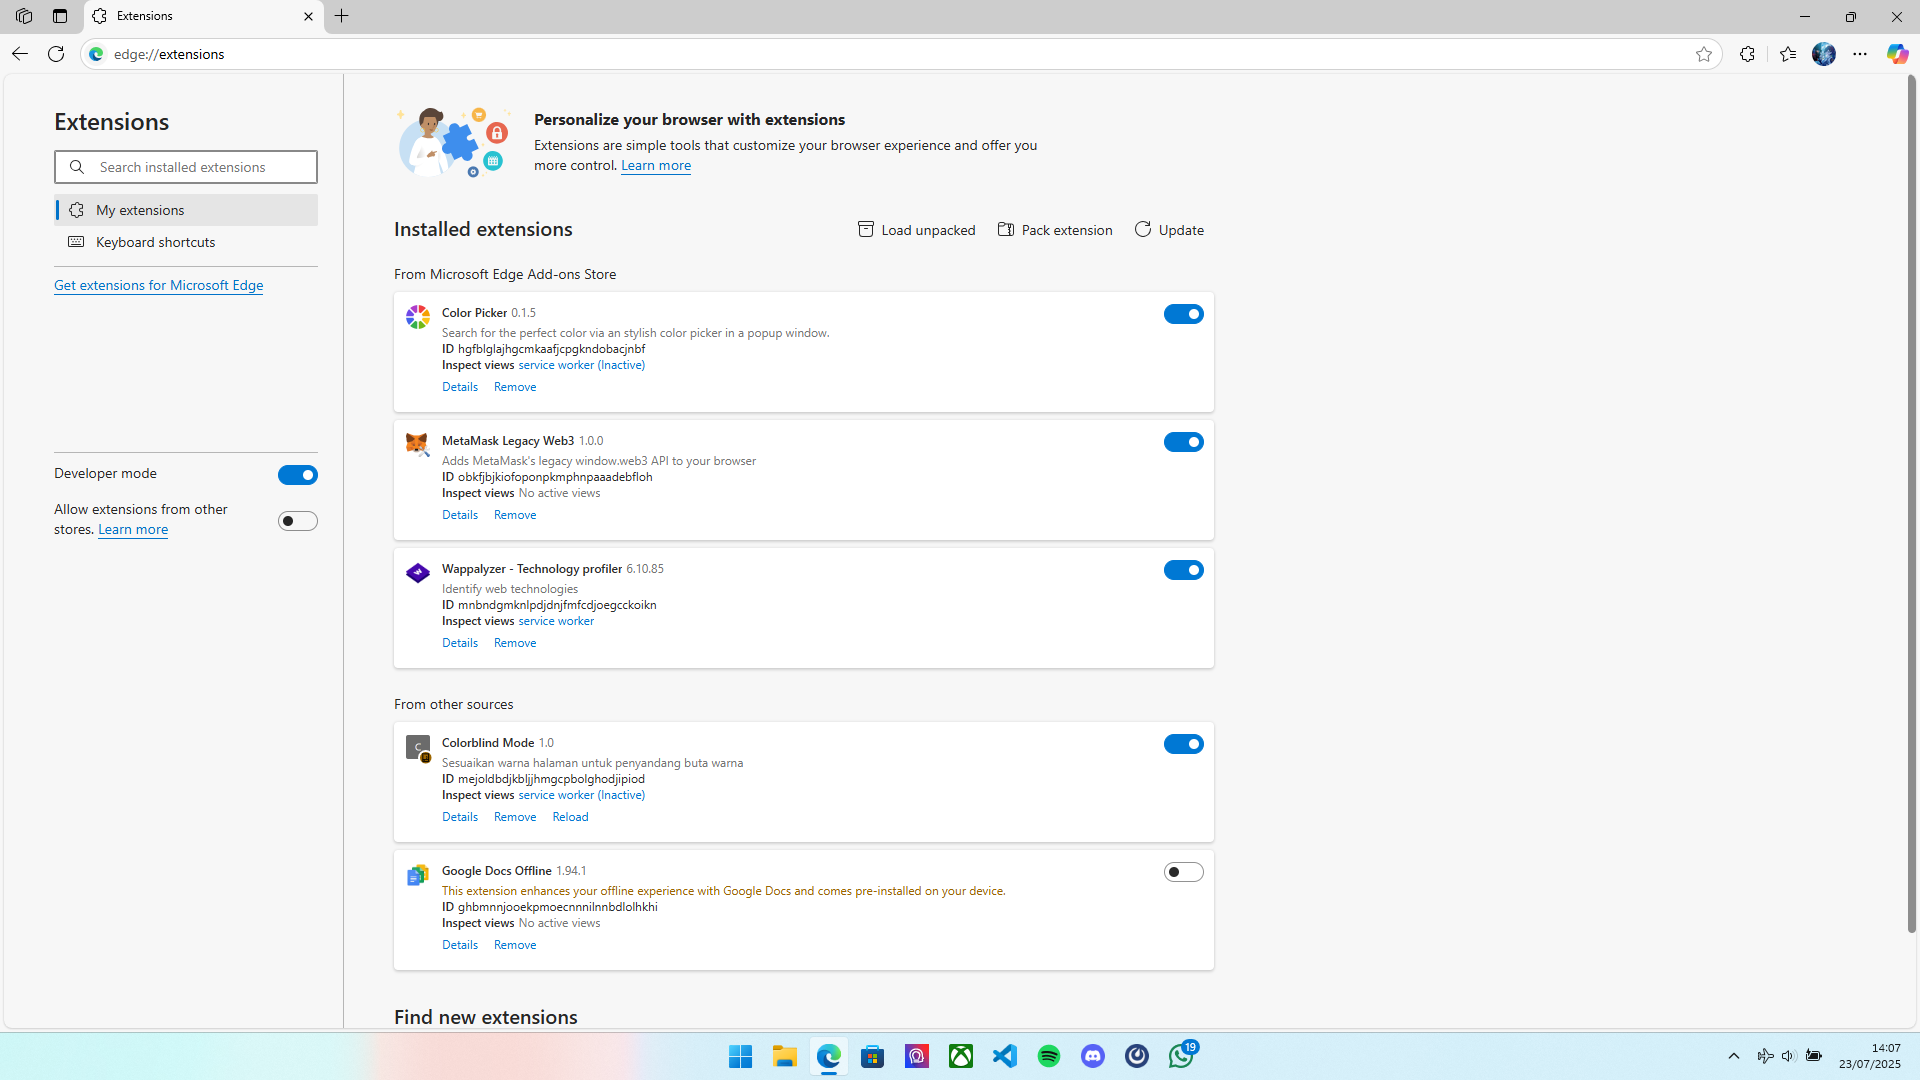The width and height of the screenshot is (1920, 1080).
Task: Open File Explorer from taskbar
Action: pyautogui.click(x=785, y=1056)
